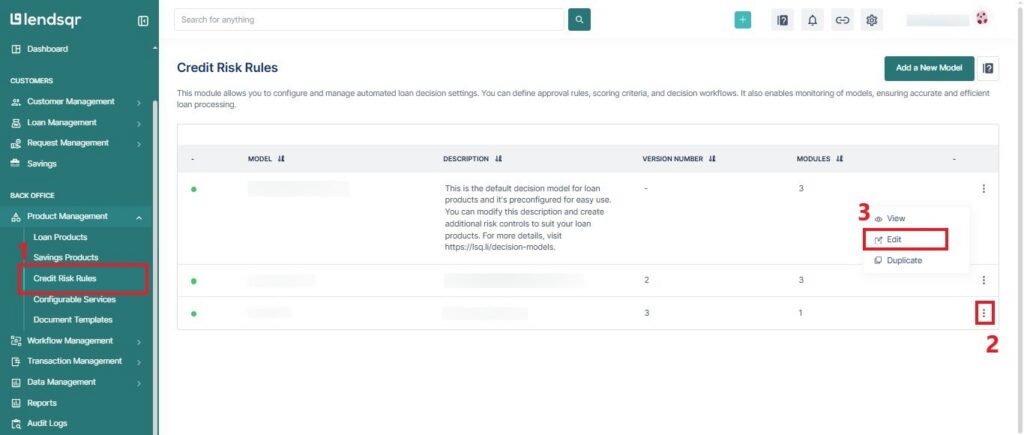
Task: Click the Search for anything field
Action: pos(369,20)
